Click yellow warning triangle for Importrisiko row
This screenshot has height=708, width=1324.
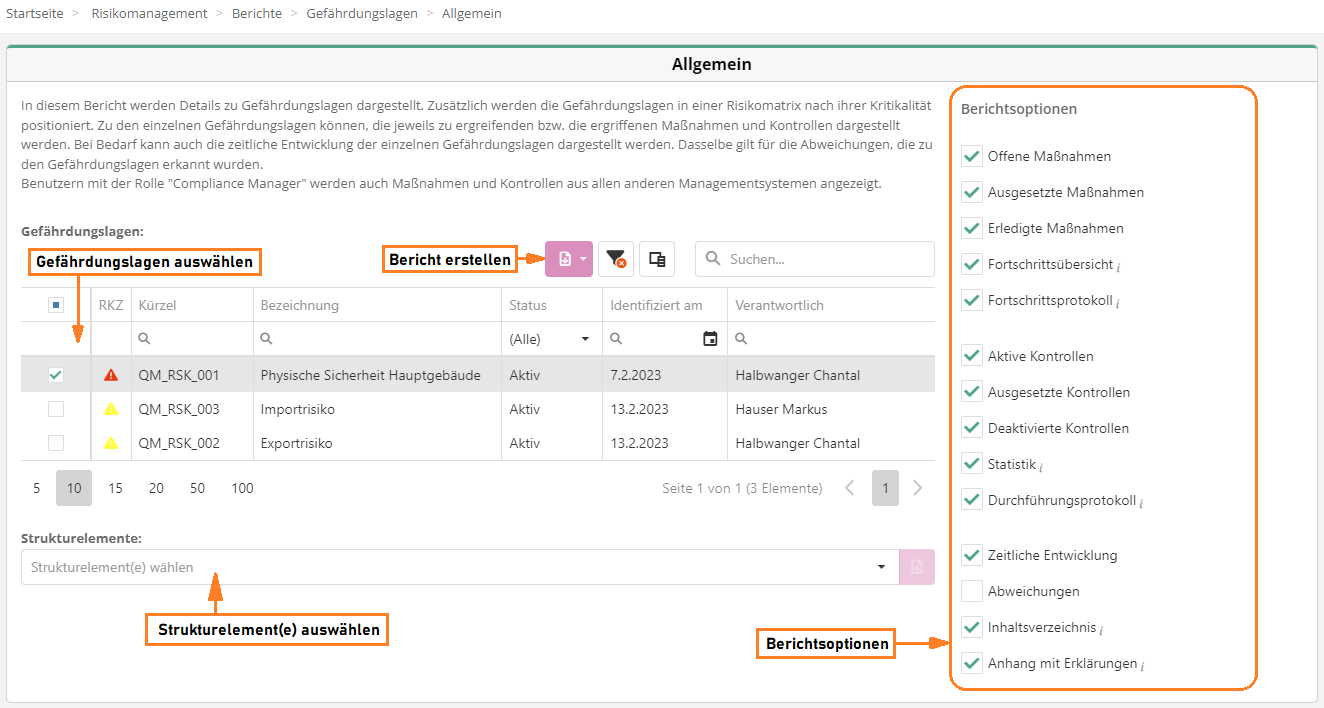pyautogui.click(x=111, y=409)
